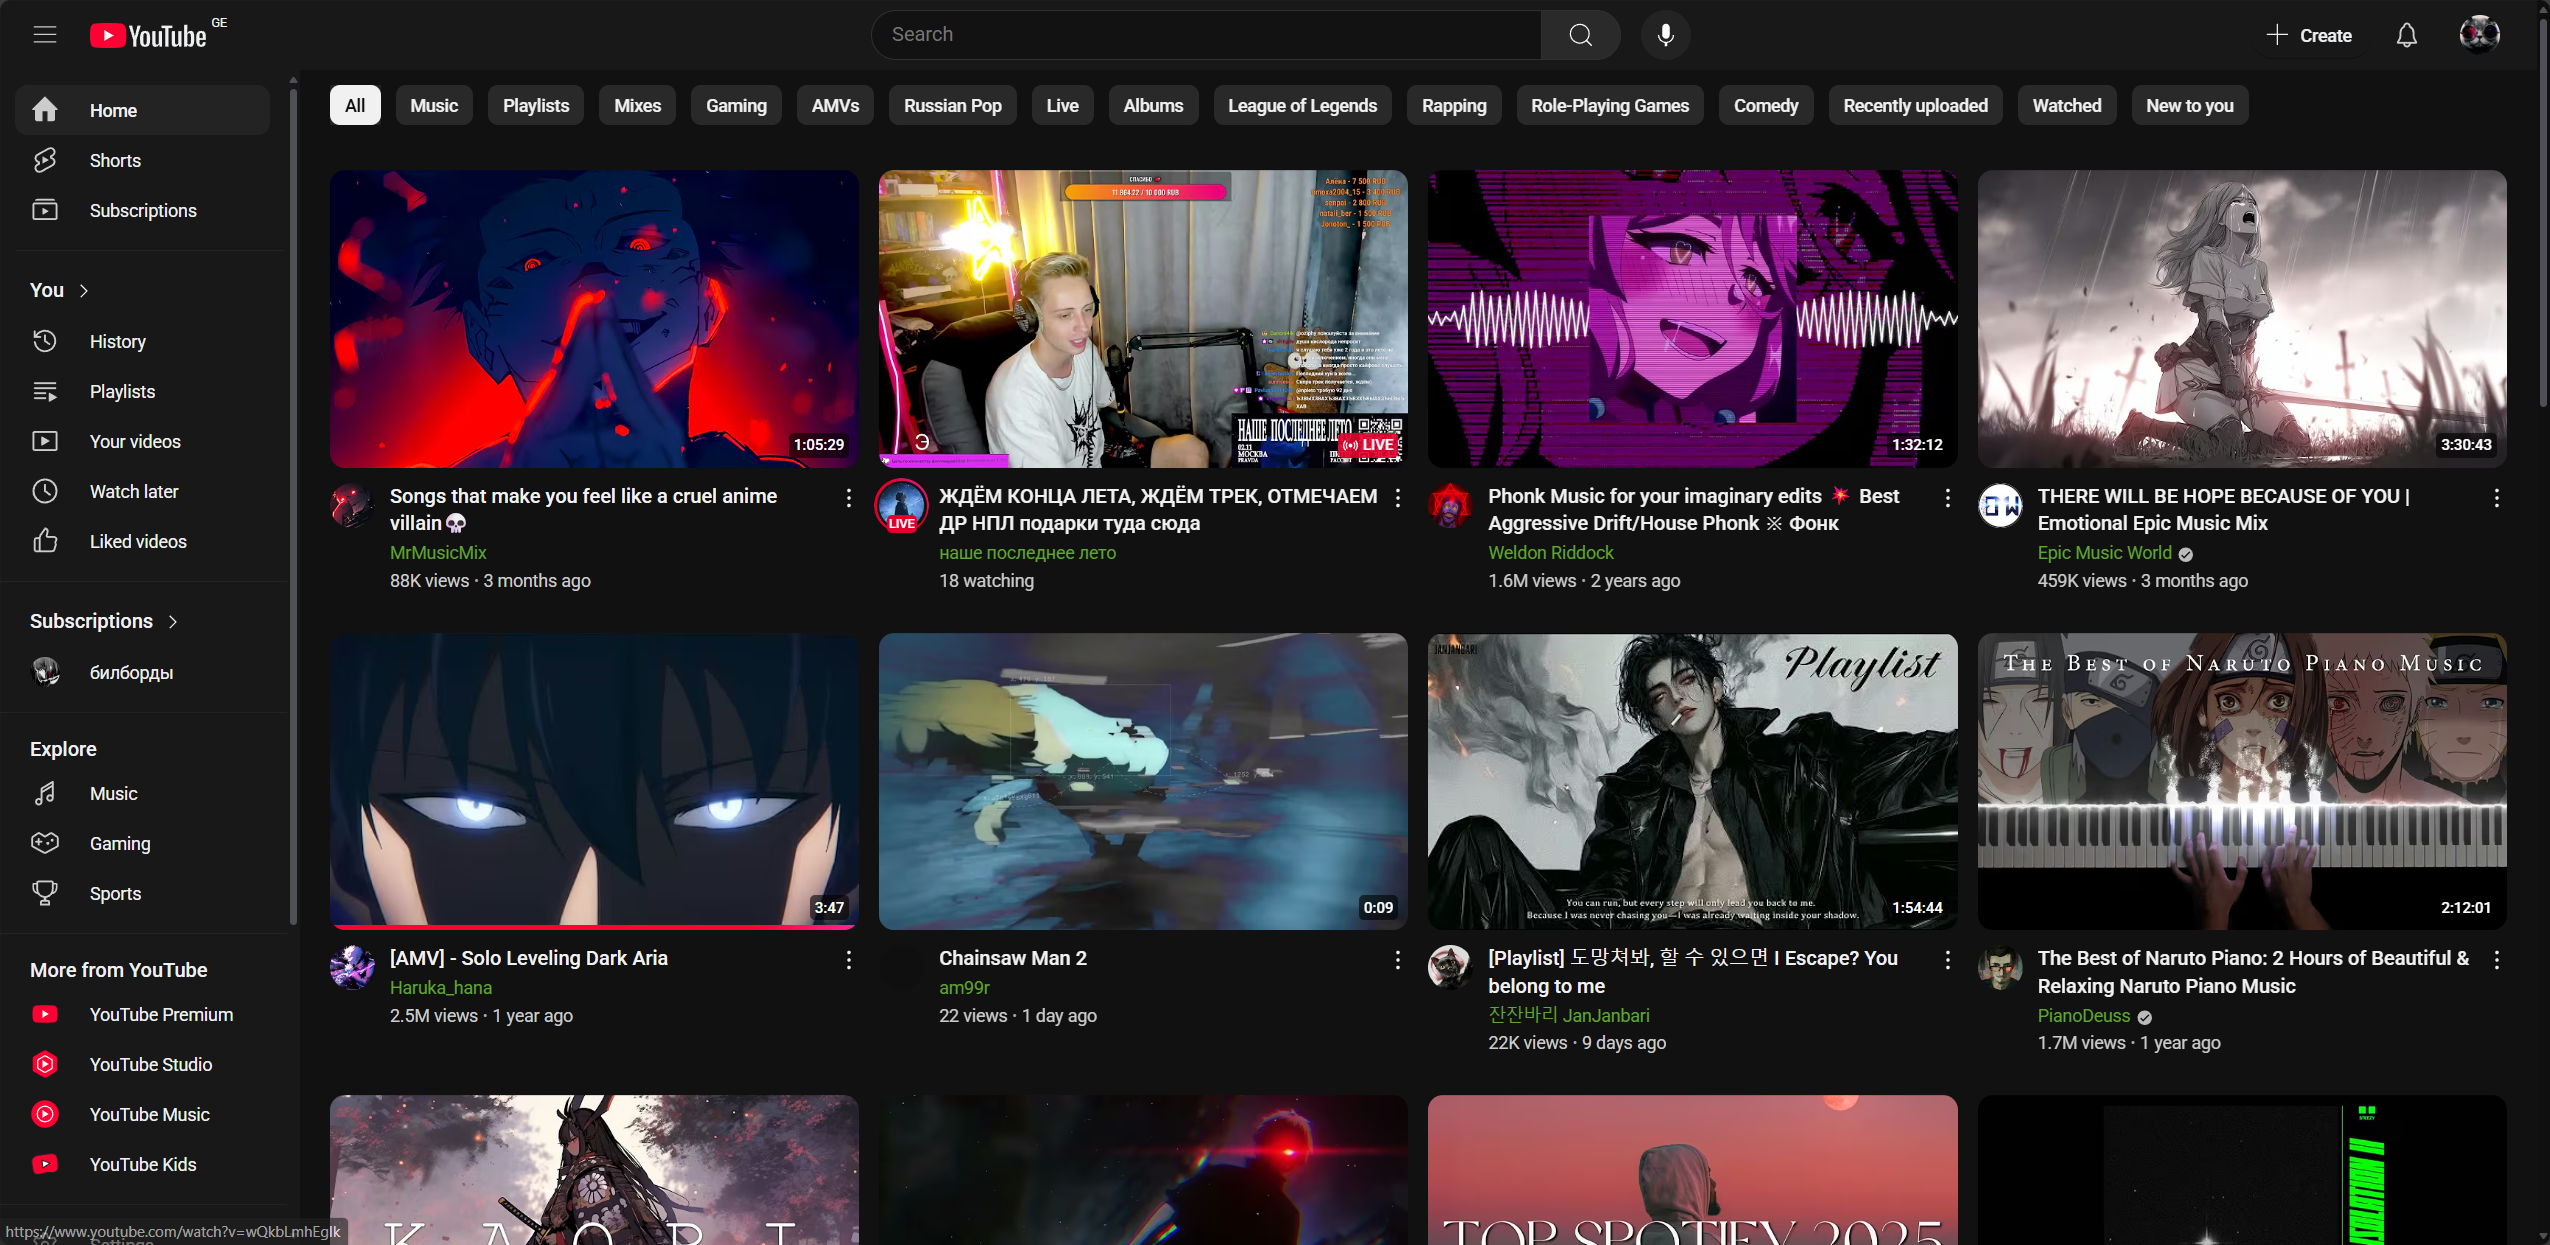The height and width of the screenshot is (1245, 2550).
Task: Open options menu for Chainsaw Man 2
Action: tap(1397, 960)
